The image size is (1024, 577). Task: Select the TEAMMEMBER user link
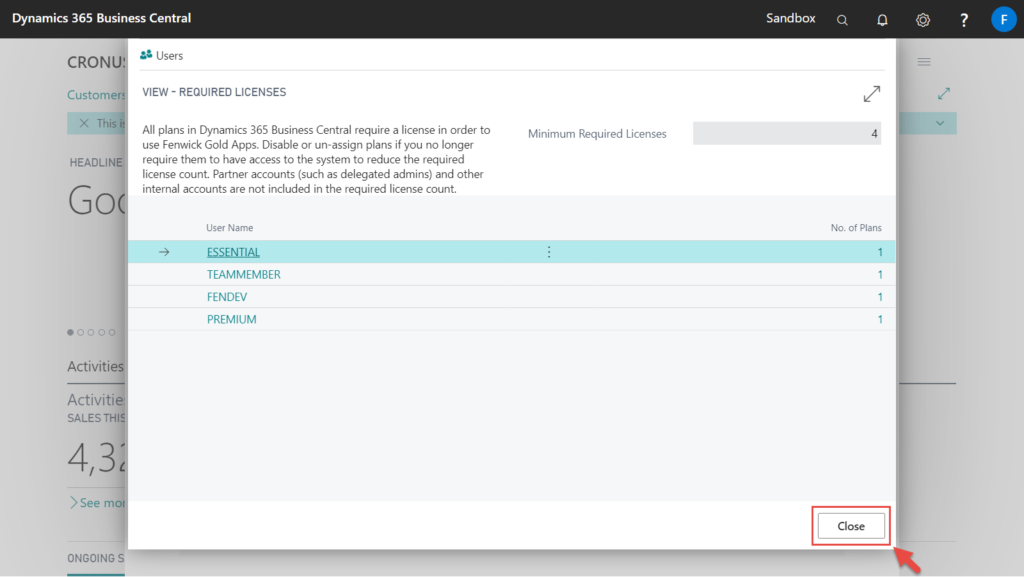pyautogui.click(x=244, y=274)
